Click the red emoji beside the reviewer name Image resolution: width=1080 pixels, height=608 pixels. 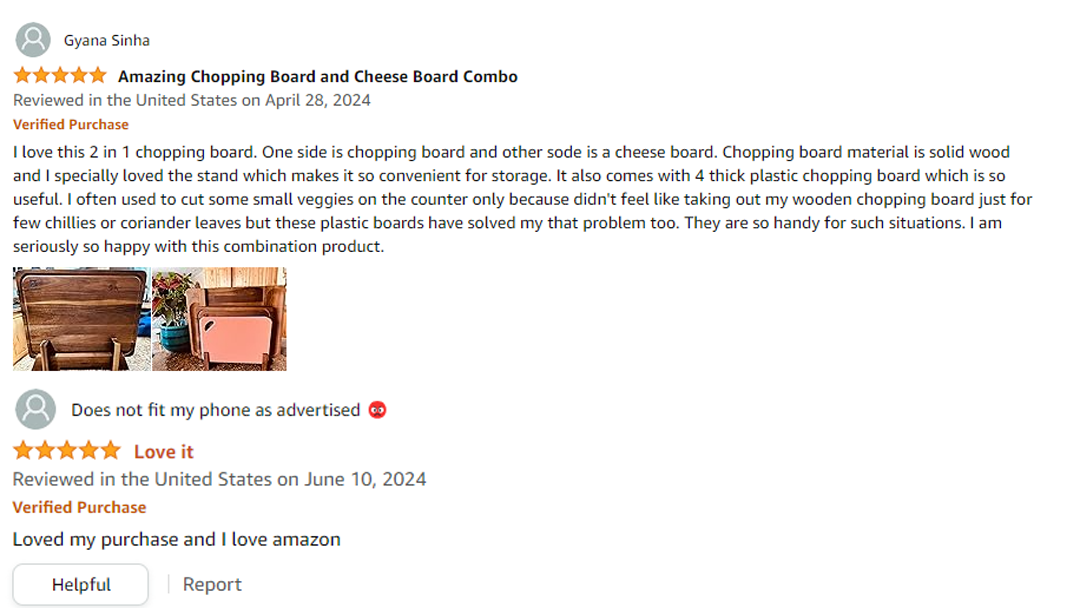(x=377, y=410)
